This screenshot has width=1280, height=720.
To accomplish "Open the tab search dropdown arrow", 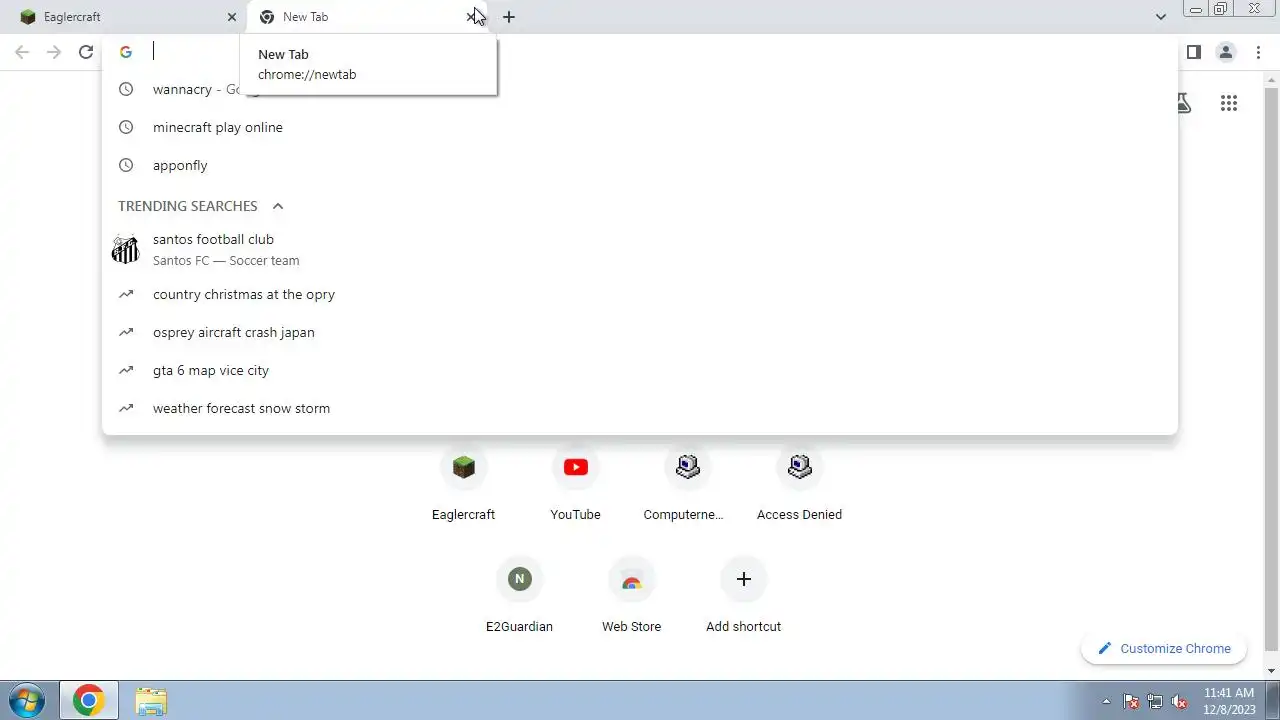I will click(x=1160, y=17).
